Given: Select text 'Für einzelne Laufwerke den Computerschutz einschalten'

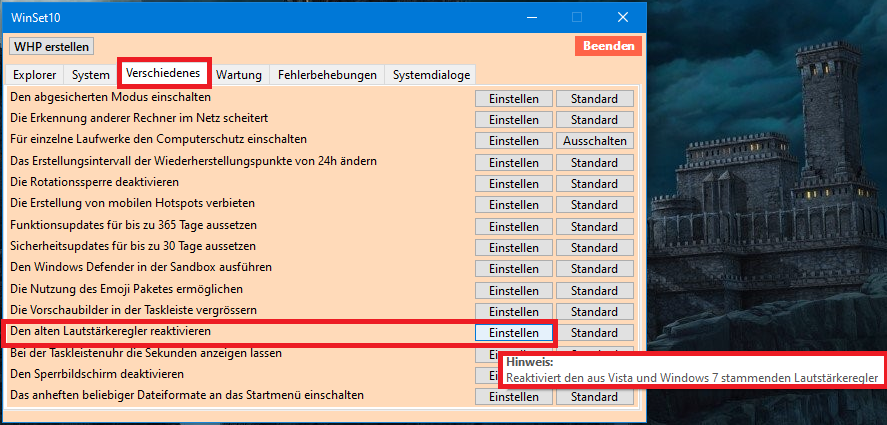Looking at the screenshot, I should click(x=158, y=139).
